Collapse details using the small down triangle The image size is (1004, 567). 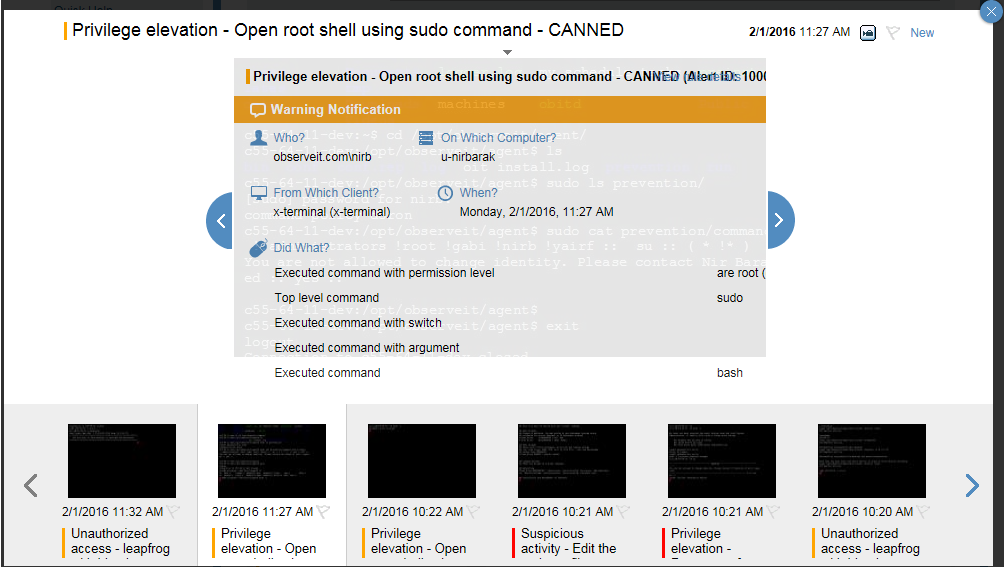pos(507,52)
